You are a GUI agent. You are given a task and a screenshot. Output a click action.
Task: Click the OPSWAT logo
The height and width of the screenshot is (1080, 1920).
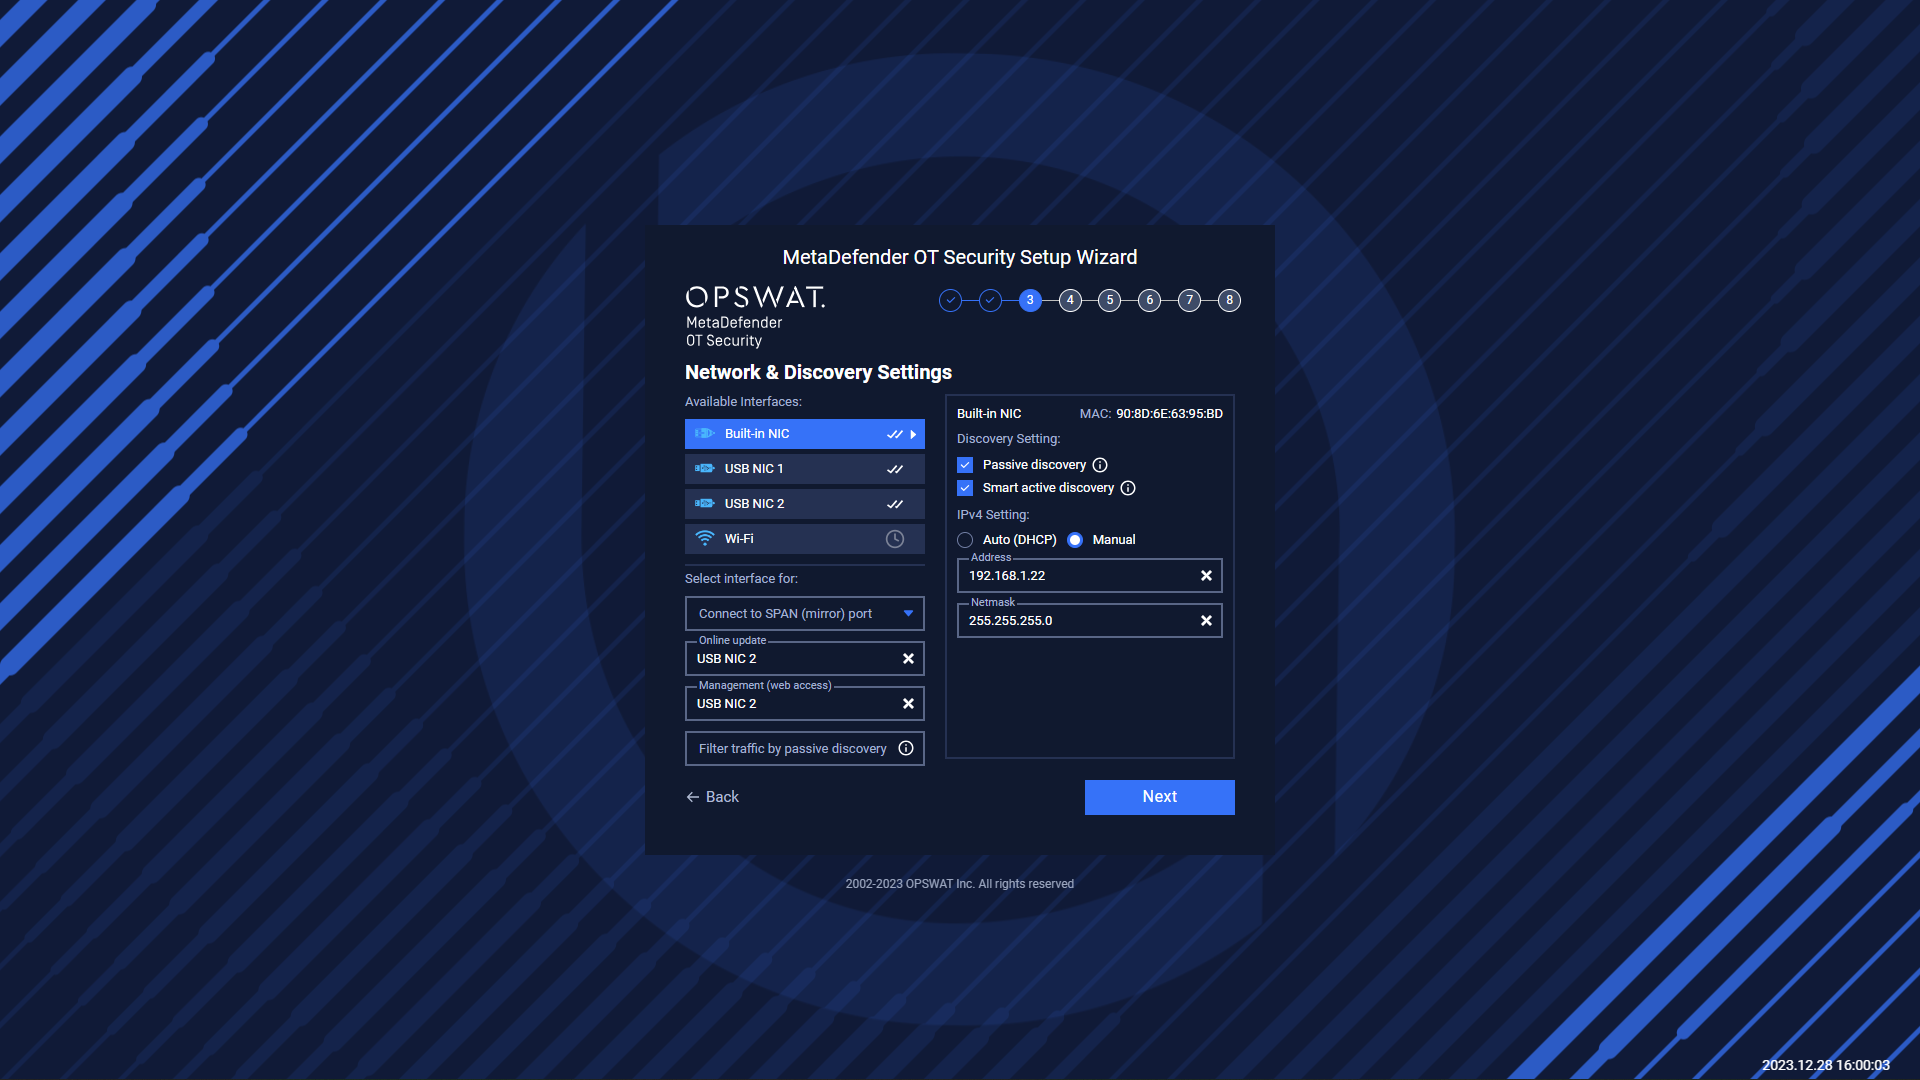(755, 317)
